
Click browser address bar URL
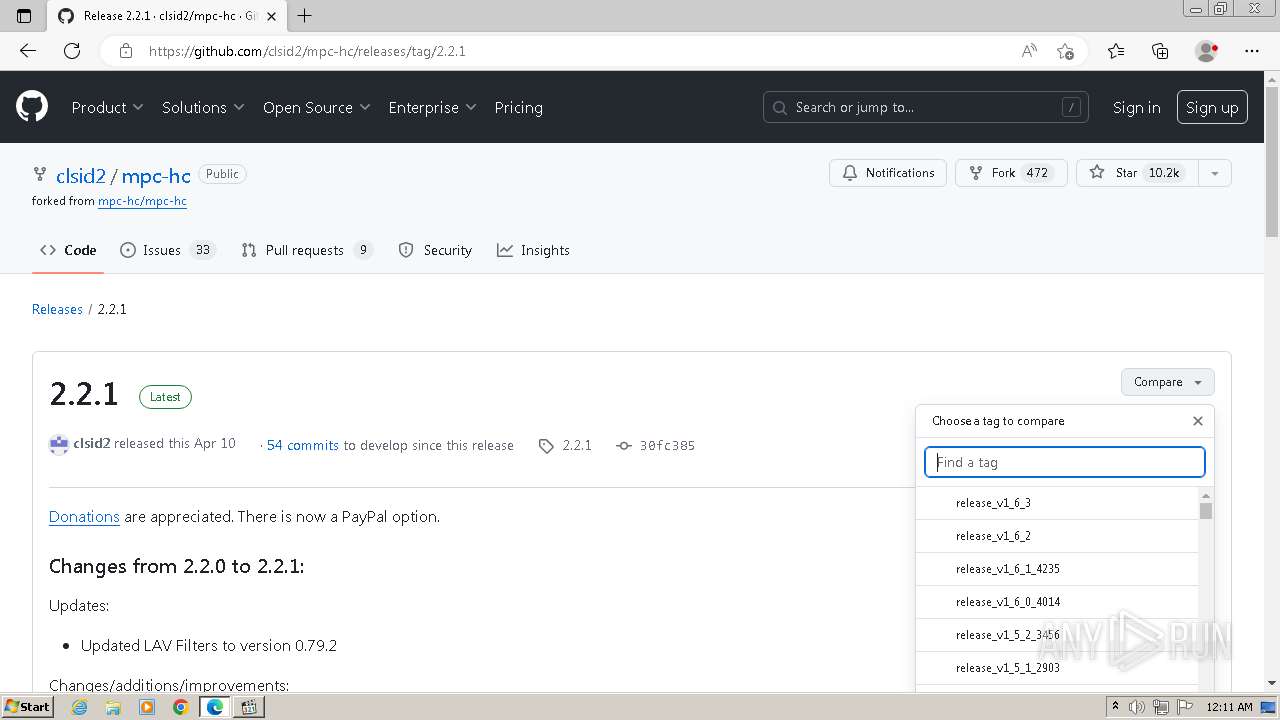tap(307, 51)
